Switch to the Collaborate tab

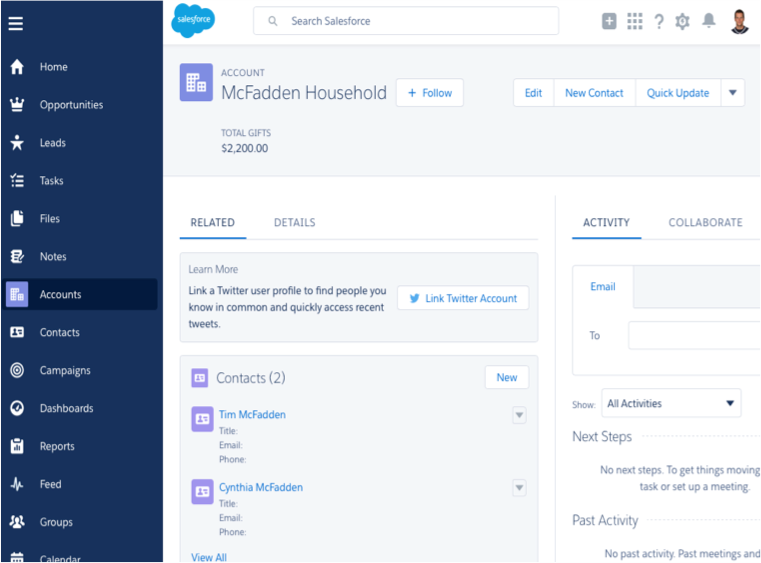[x=705, y=222]
